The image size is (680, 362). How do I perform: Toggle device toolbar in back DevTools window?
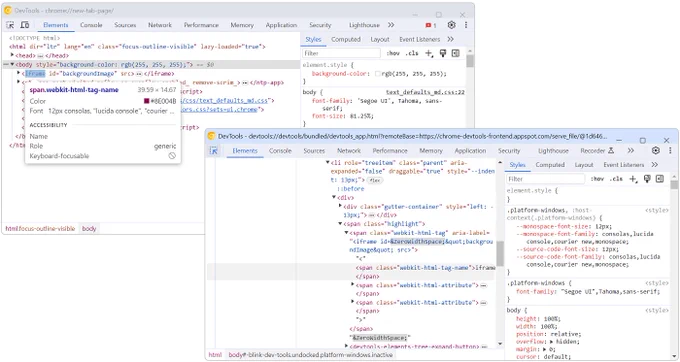pos(25,25)
